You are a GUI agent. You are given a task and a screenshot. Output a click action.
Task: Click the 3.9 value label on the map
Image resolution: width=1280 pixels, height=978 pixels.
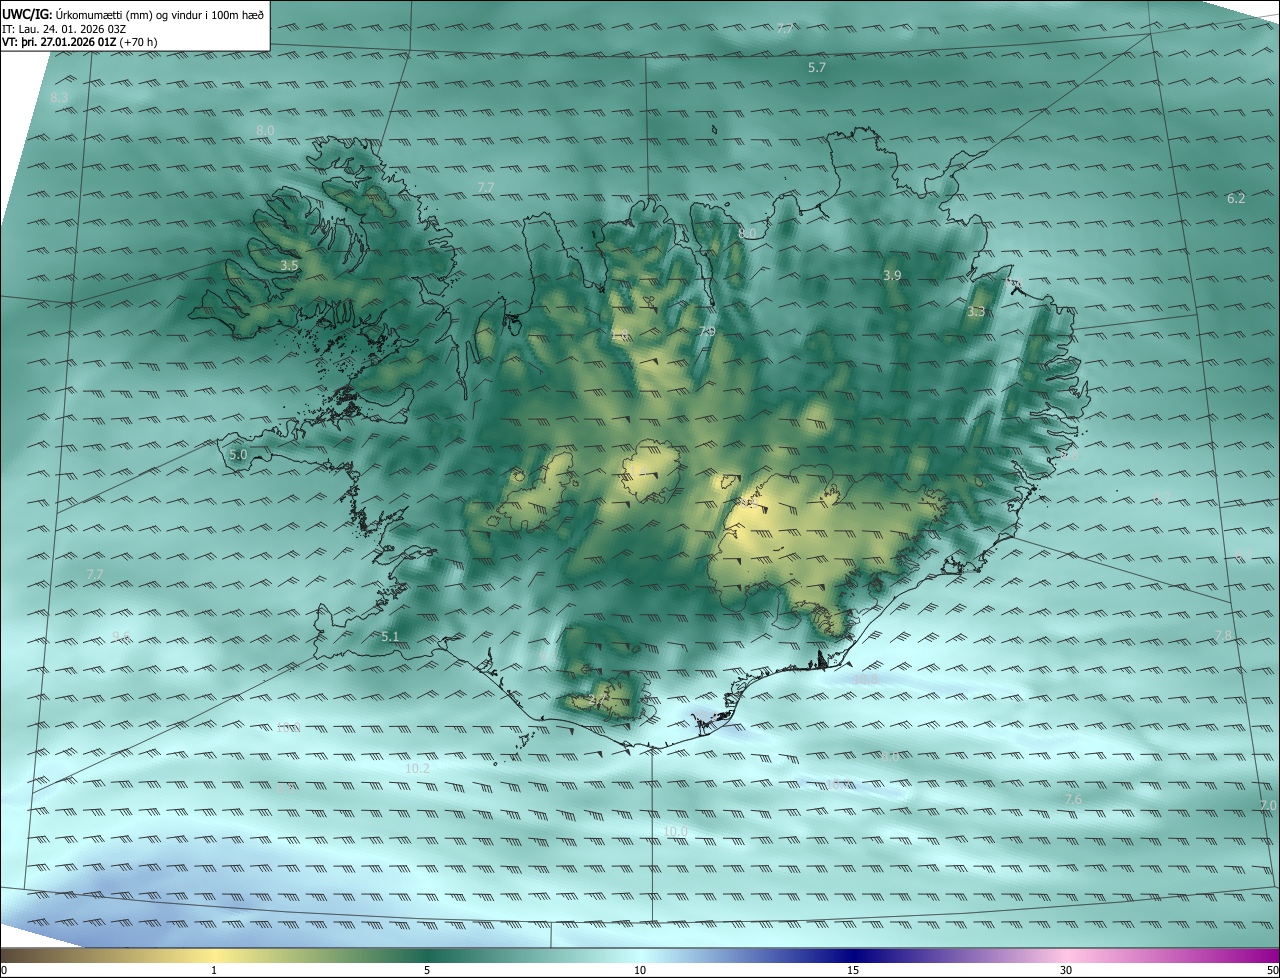pos(893,275)
